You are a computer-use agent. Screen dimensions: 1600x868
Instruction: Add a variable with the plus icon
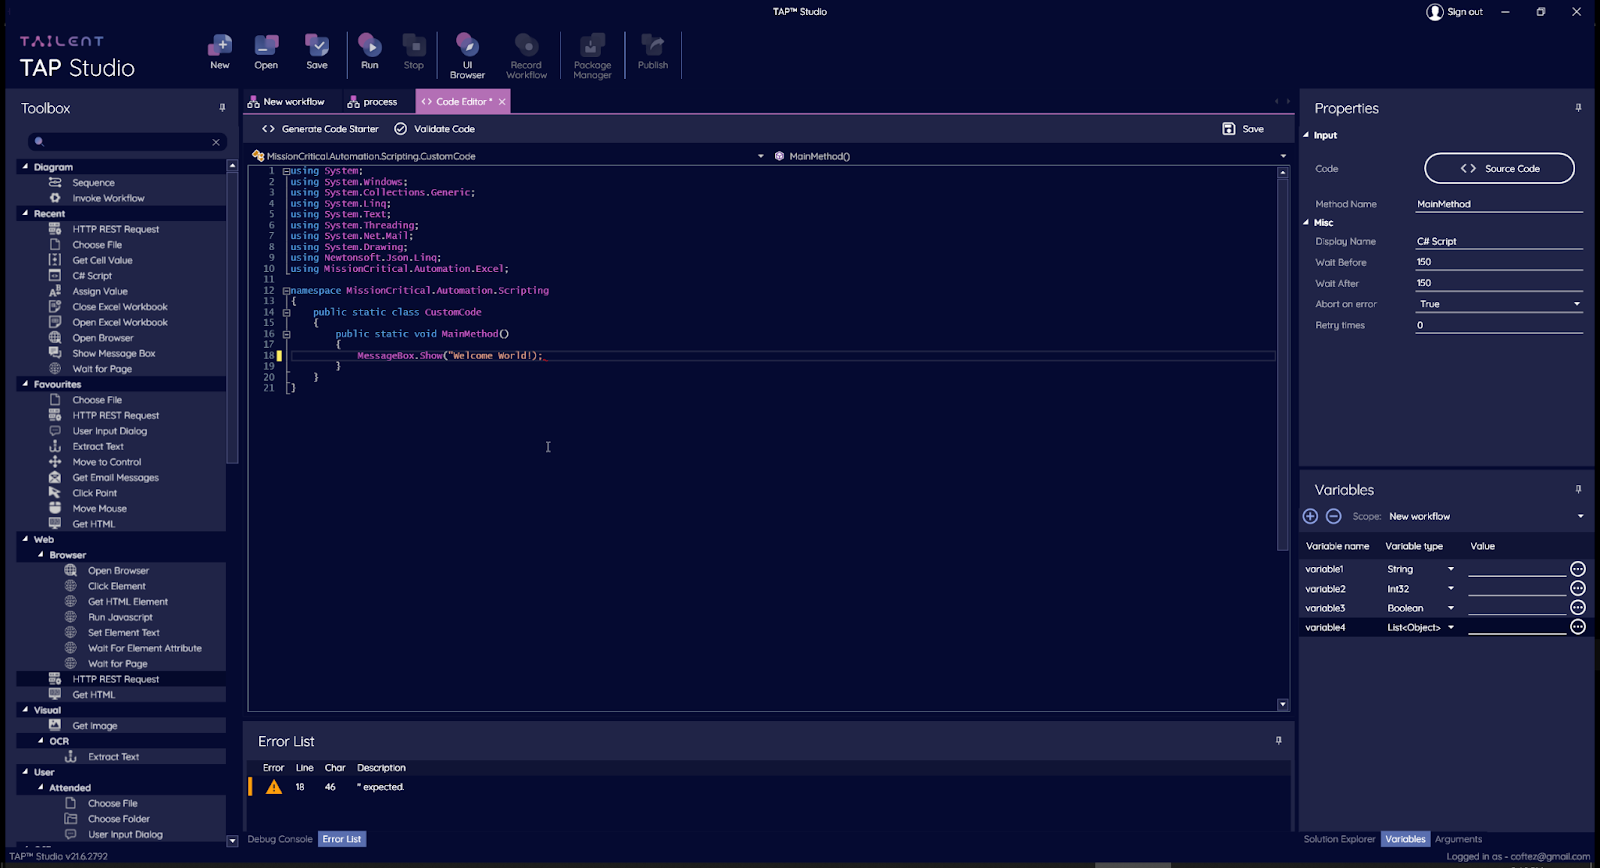[x=1310, y=516]
